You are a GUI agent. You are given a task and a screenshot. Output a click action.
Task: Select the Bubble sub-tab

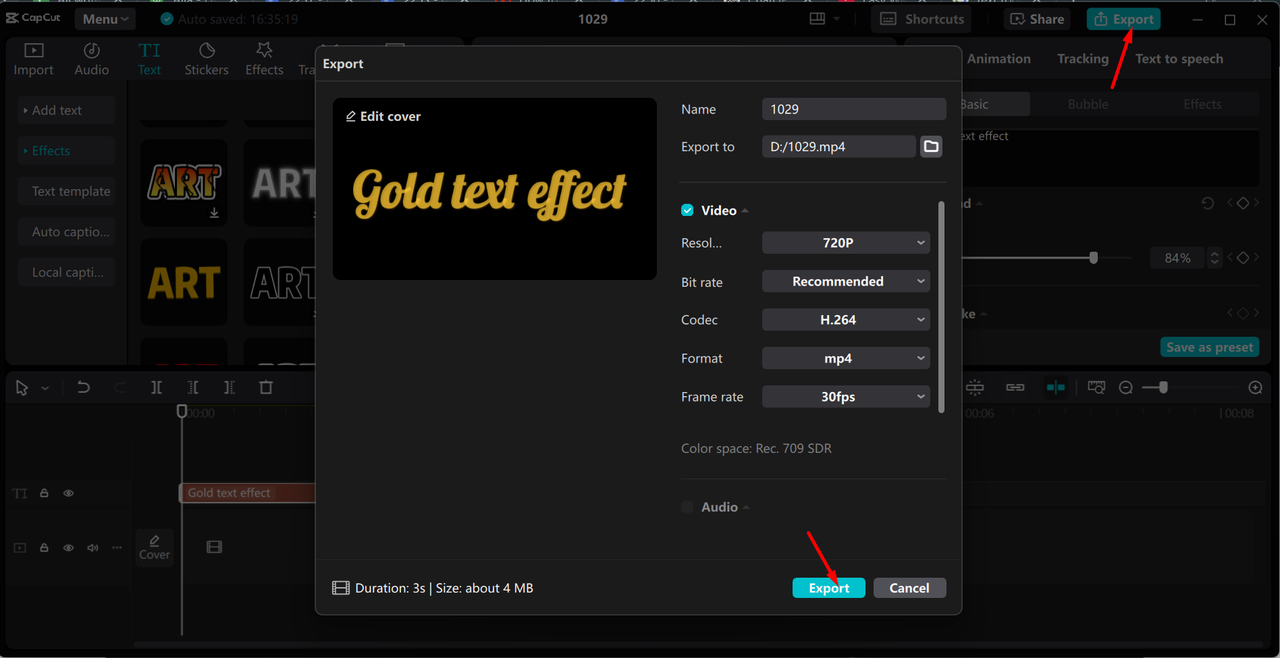[1088, 104]
